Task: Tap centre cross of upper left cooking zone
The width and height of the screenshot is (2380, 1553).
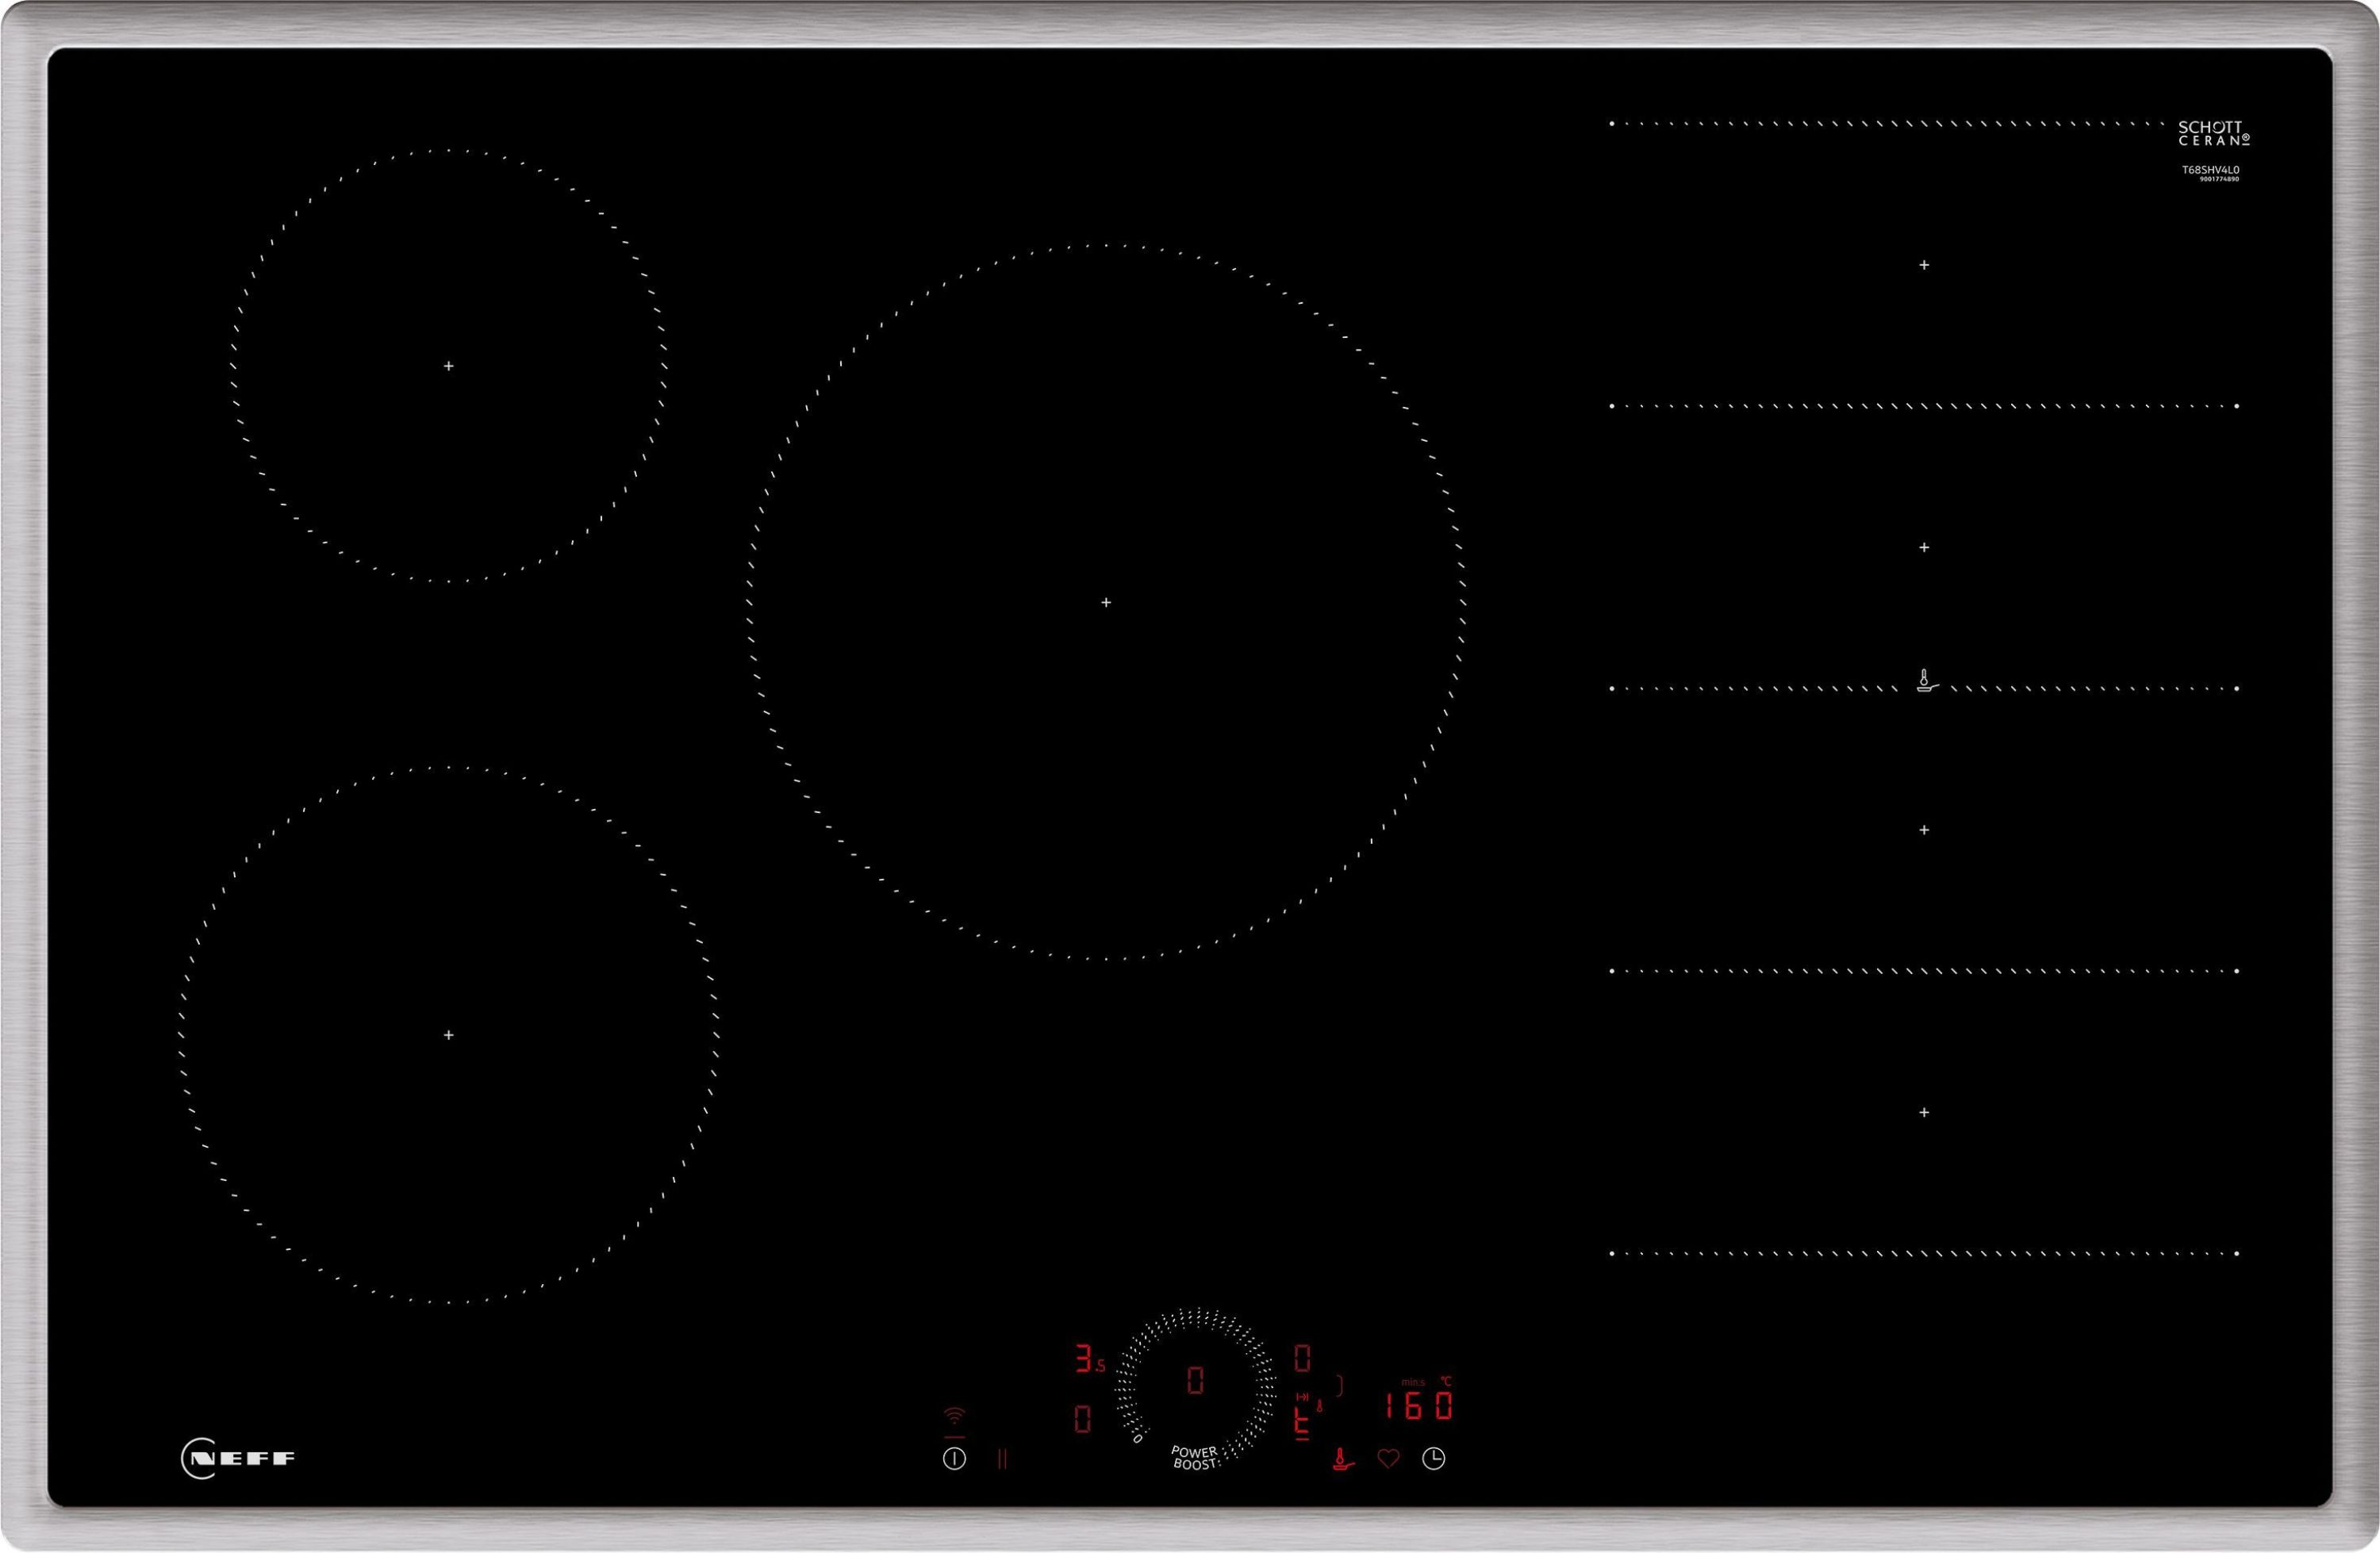Action: point(449,366)
